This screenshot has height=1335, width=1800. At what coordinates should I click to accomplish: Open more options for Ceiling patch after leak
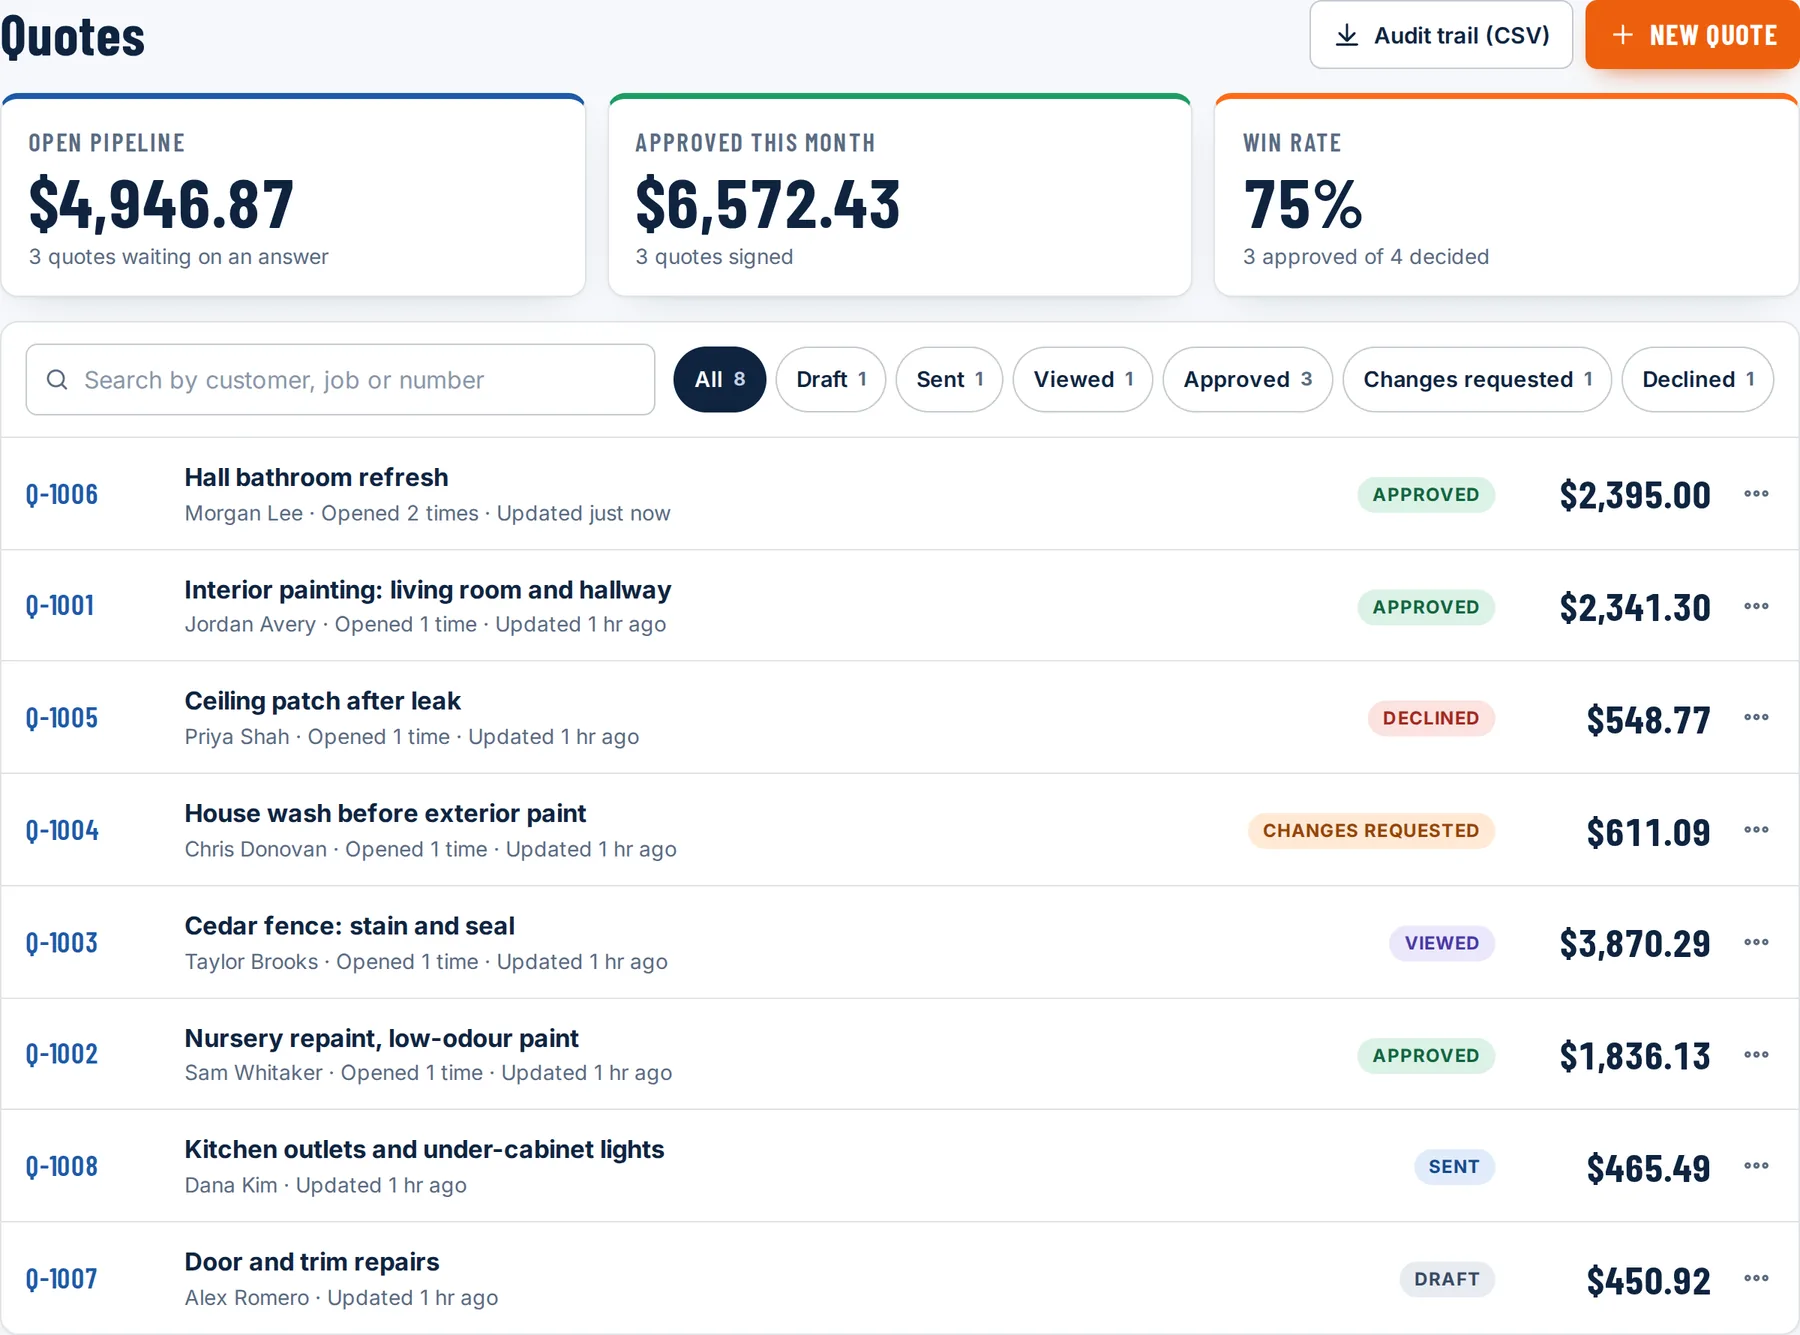point(1756,718)
